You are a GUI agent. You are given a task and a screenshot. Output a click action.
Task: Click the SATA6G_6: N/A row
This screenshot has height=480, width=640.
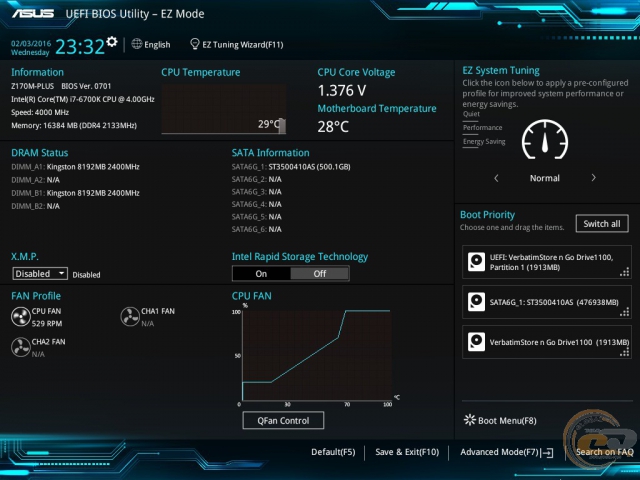(x=257, y=229)
